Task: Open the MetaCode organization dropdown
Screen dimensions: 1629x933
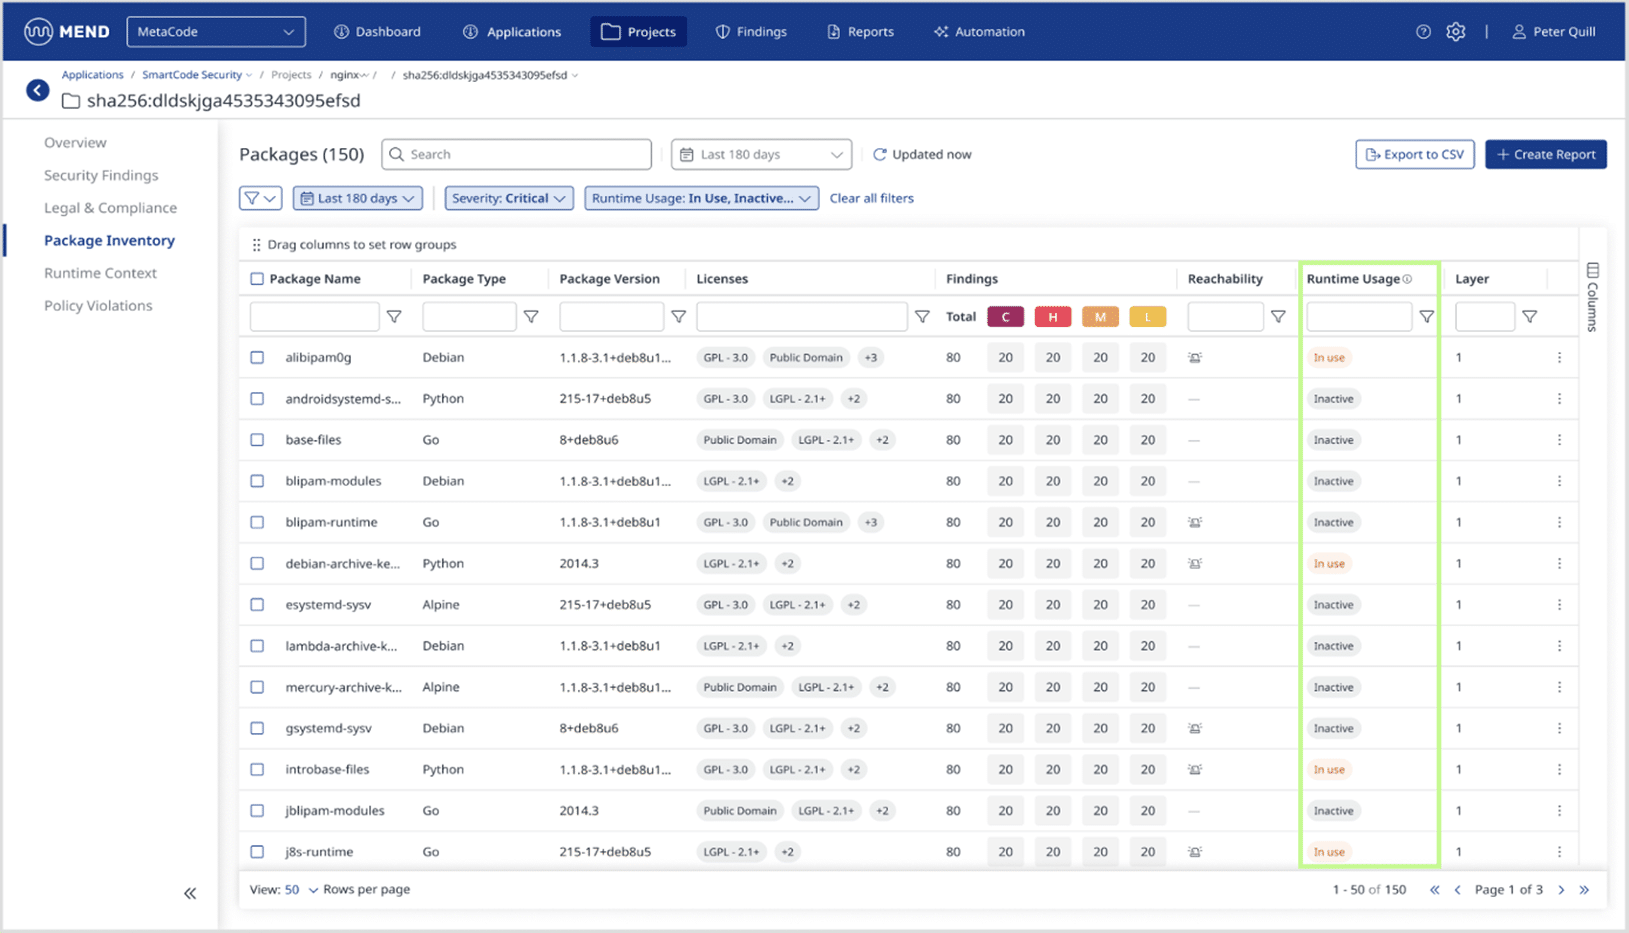Action: point(215,31)
